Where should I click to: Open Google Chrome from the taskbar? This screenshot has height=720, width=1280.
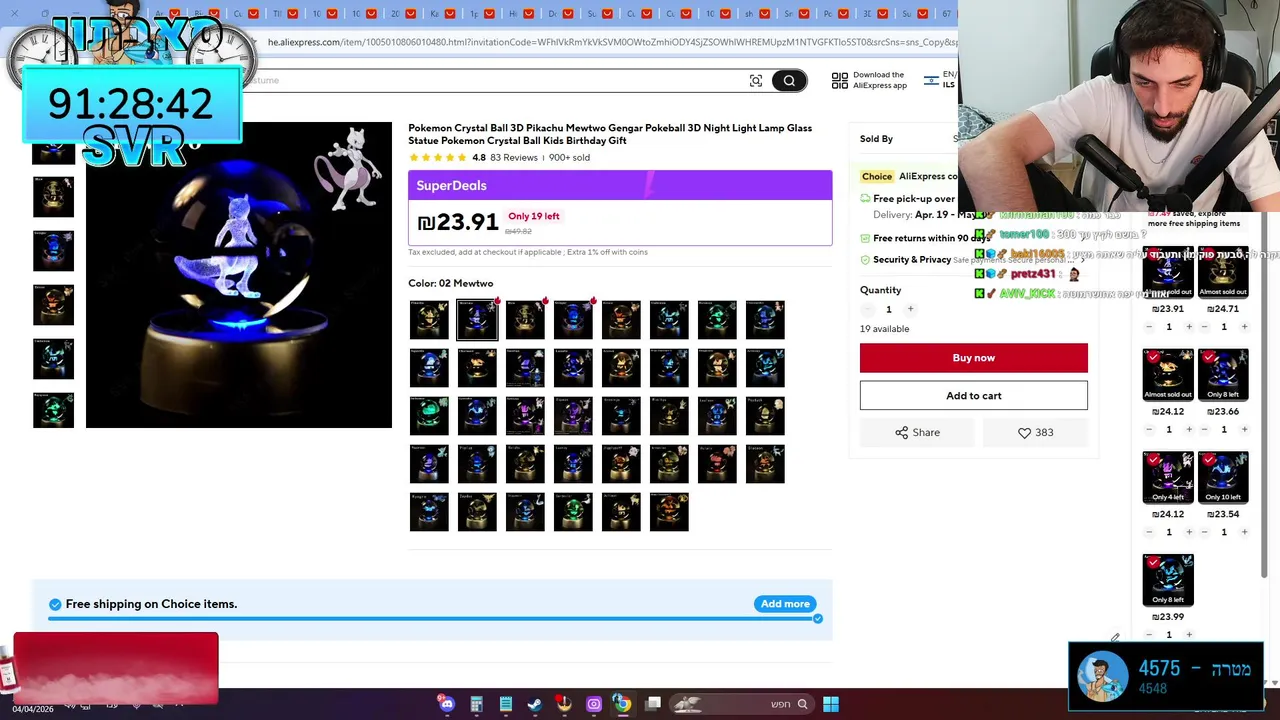(622, 704)
